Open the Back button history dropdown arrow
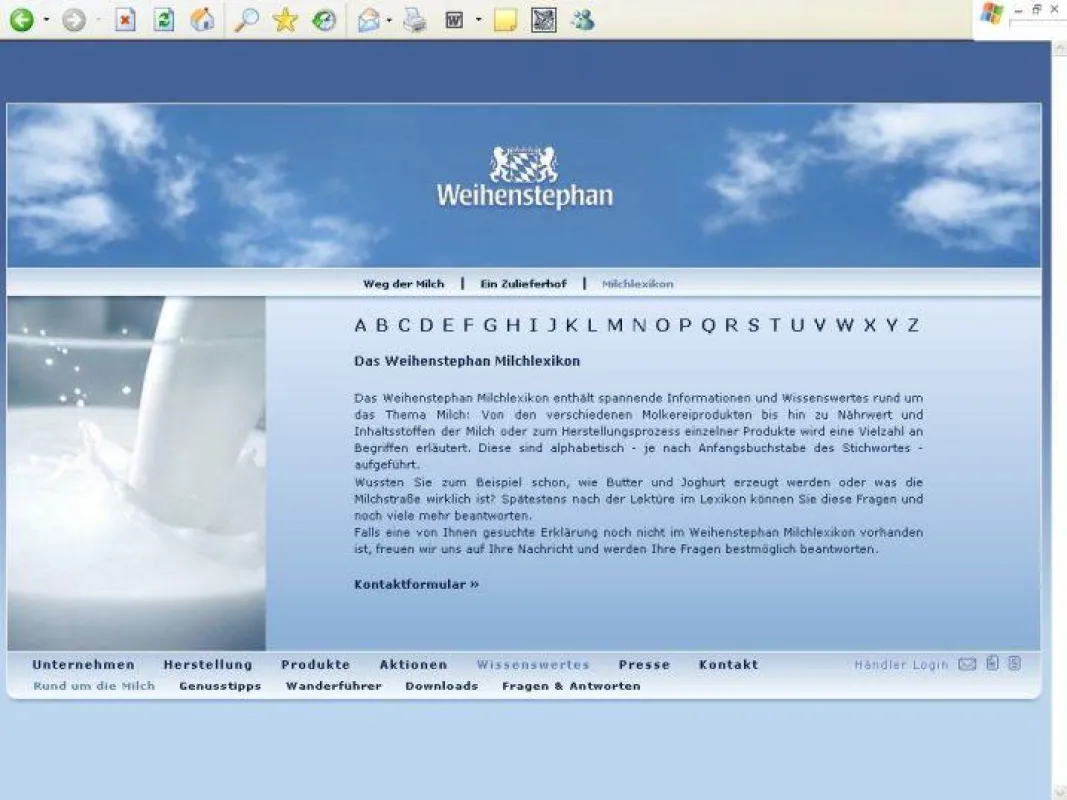This screenshot has height=800, width=1067. (x=46, y=20)
